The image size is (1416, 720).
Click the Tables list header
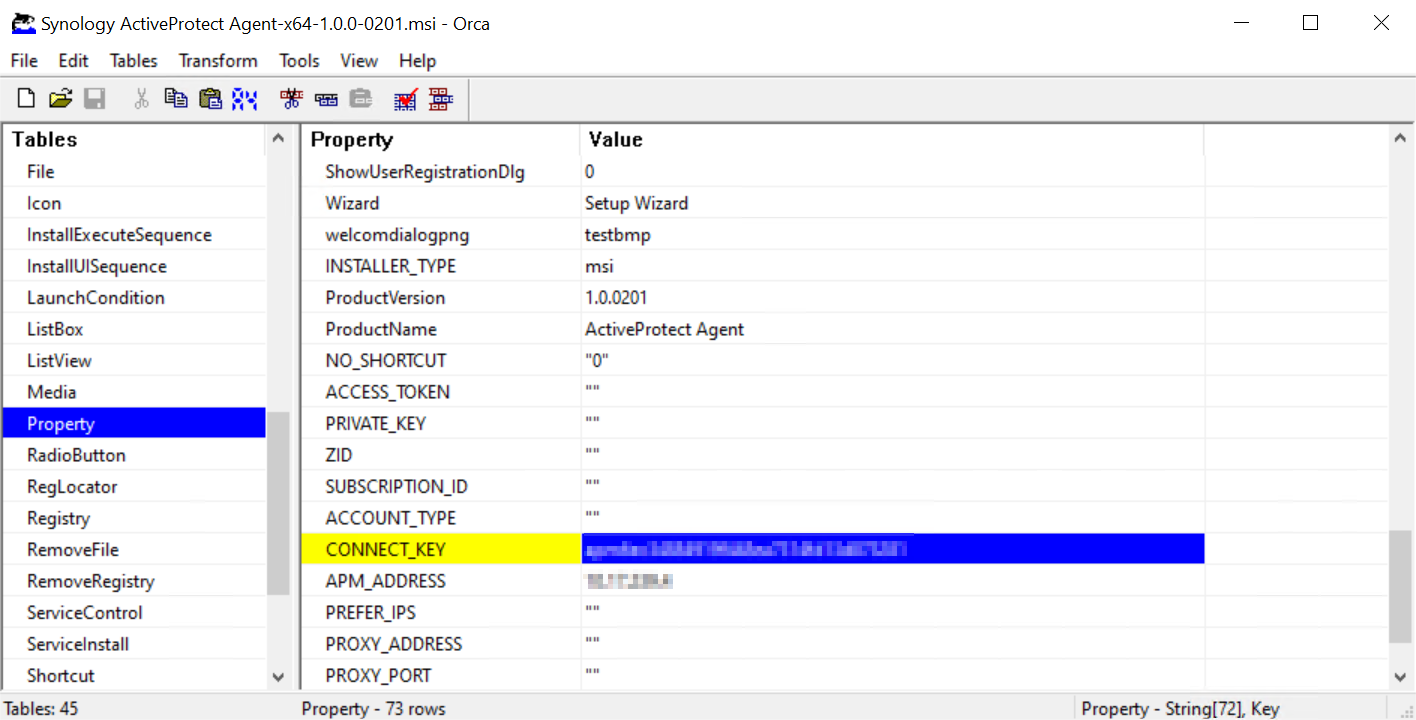click(135, 140)
